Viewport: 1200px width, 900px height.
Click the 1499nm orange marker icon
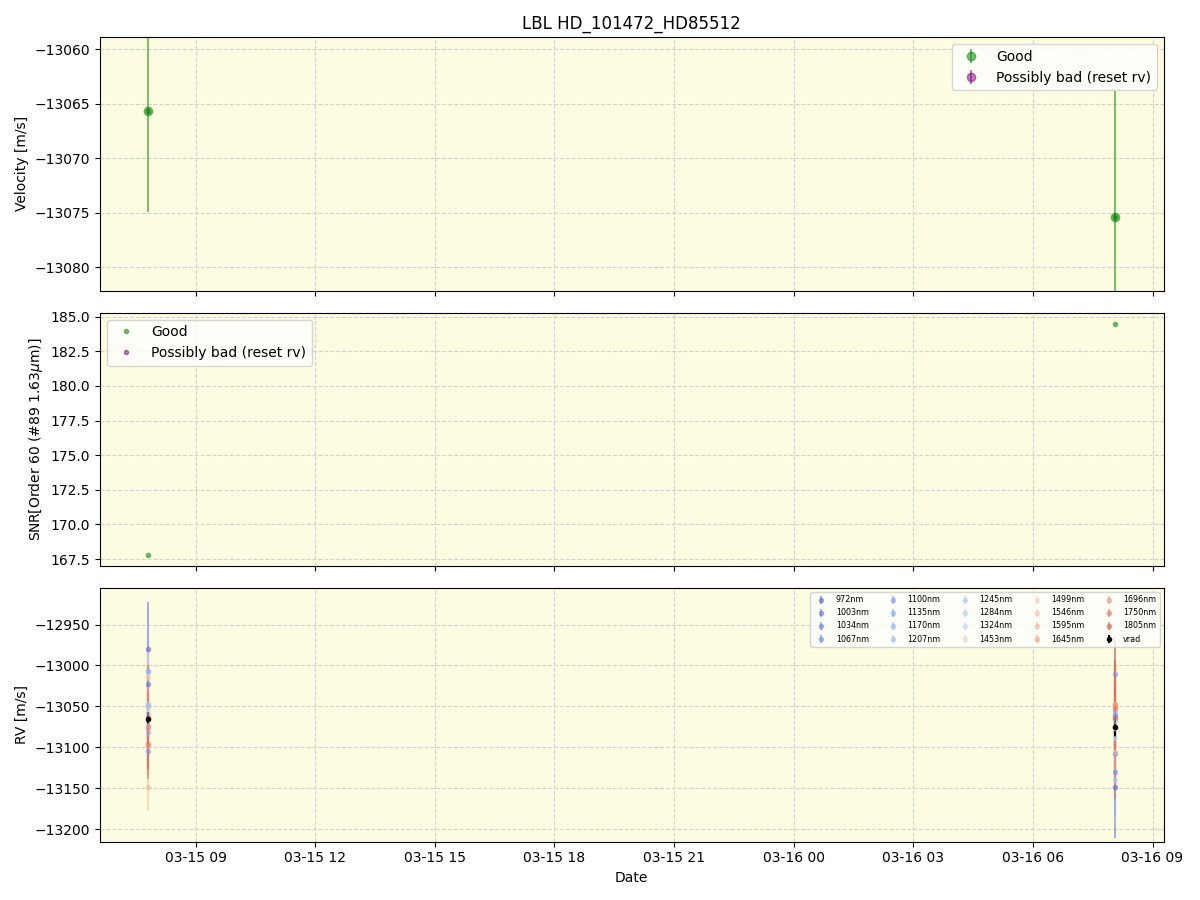1037,599
